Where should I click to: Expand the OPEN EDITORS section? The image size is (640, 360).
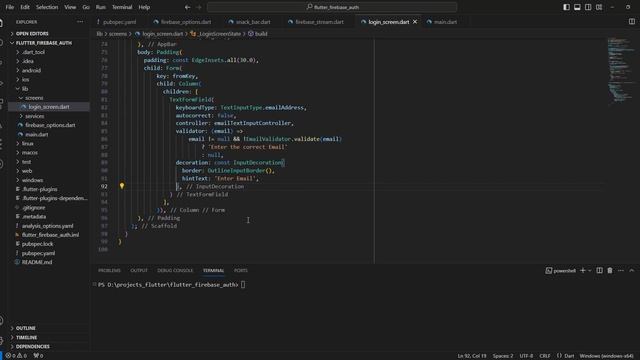point(32,33)
